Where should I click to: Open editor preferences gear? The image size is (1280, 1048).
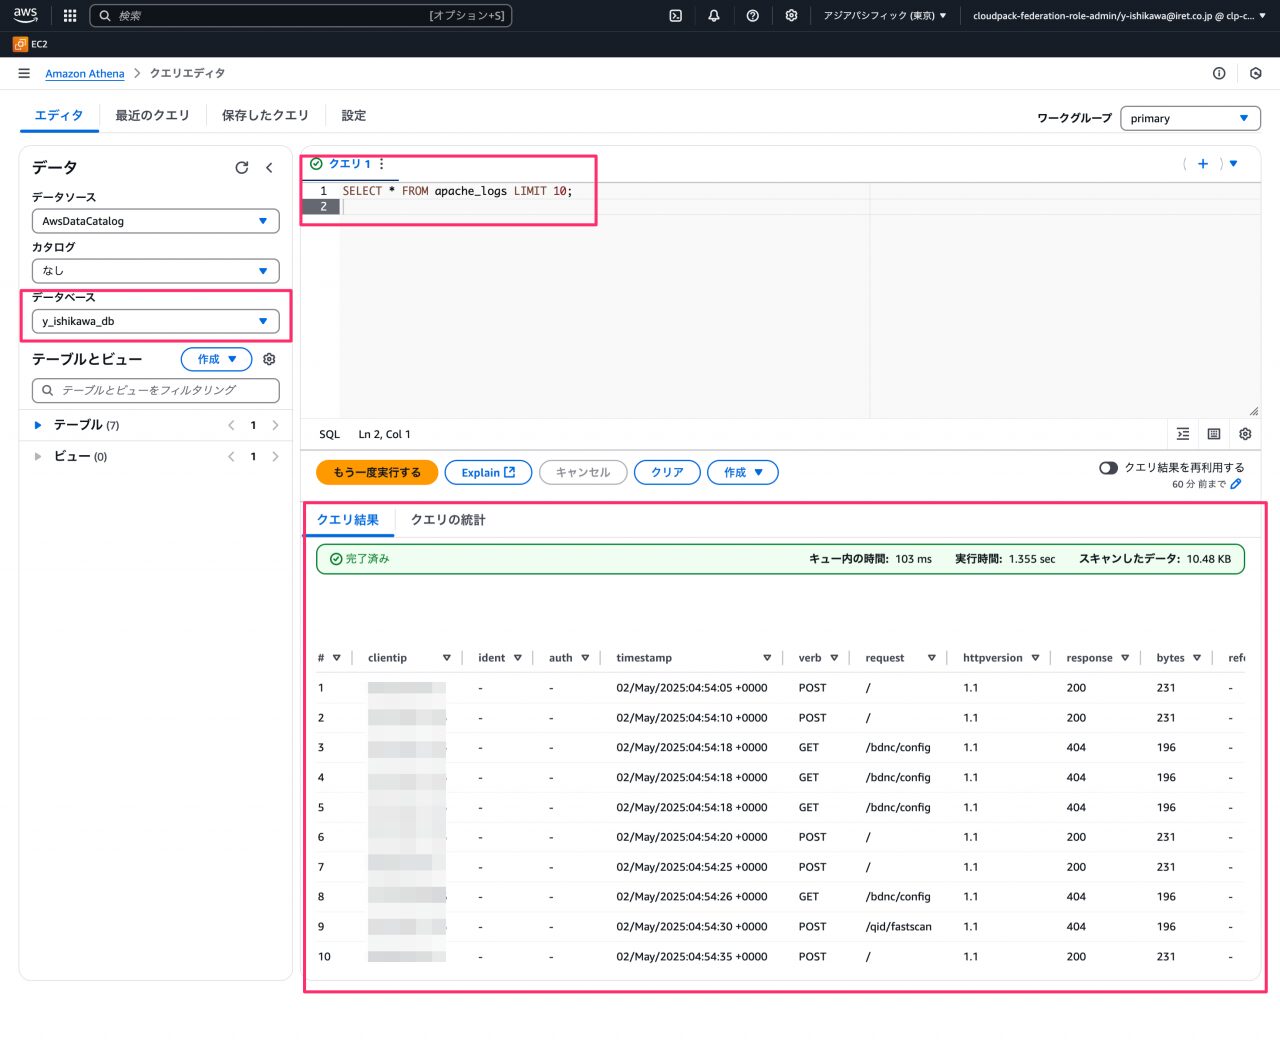pyautogui.click(x=1245, y=434)
